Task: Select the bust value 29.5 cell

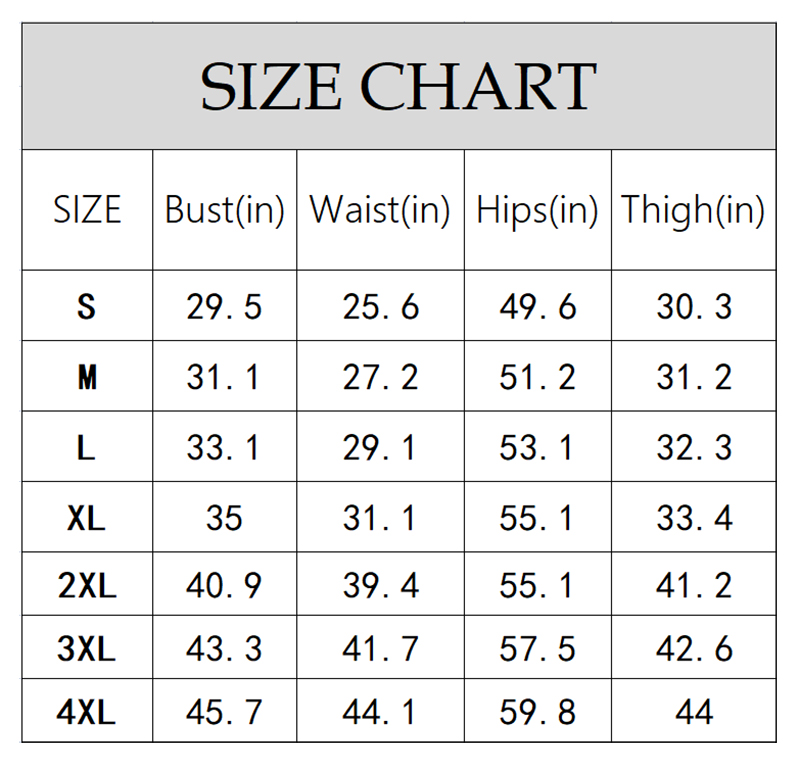Action: point(224,306)
